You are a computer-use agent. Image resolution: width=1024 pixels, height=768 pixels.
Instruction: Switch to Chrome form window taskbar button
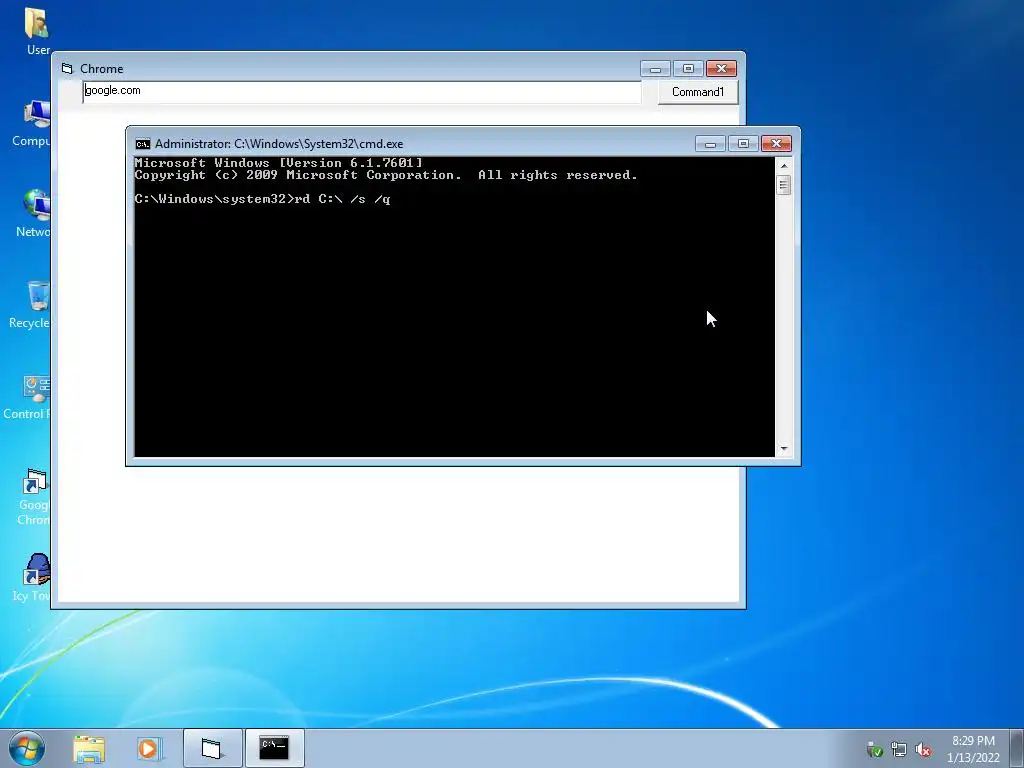tap(212, 748)
